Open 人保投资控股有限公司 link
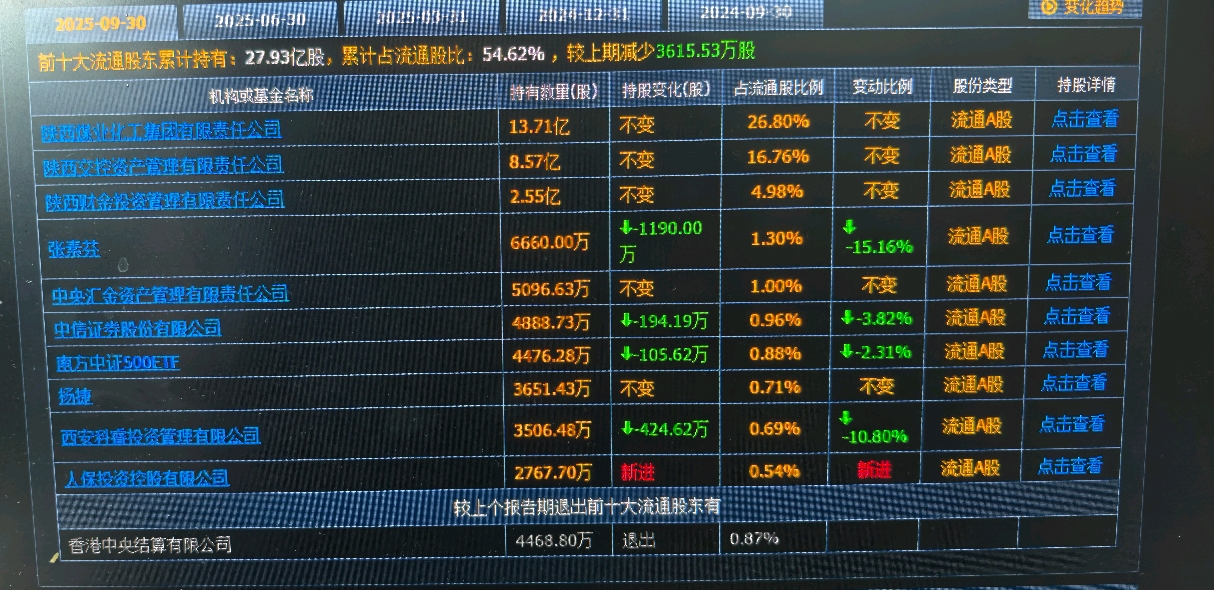The width and height of the screenshot is (1214, 590). coord(147,477)
